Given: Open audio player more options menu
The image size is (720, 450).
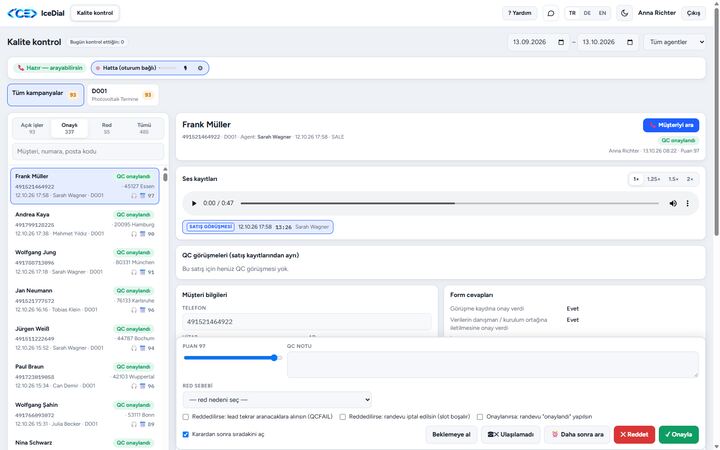Looking at the screenshot, I should pos(687,203).
